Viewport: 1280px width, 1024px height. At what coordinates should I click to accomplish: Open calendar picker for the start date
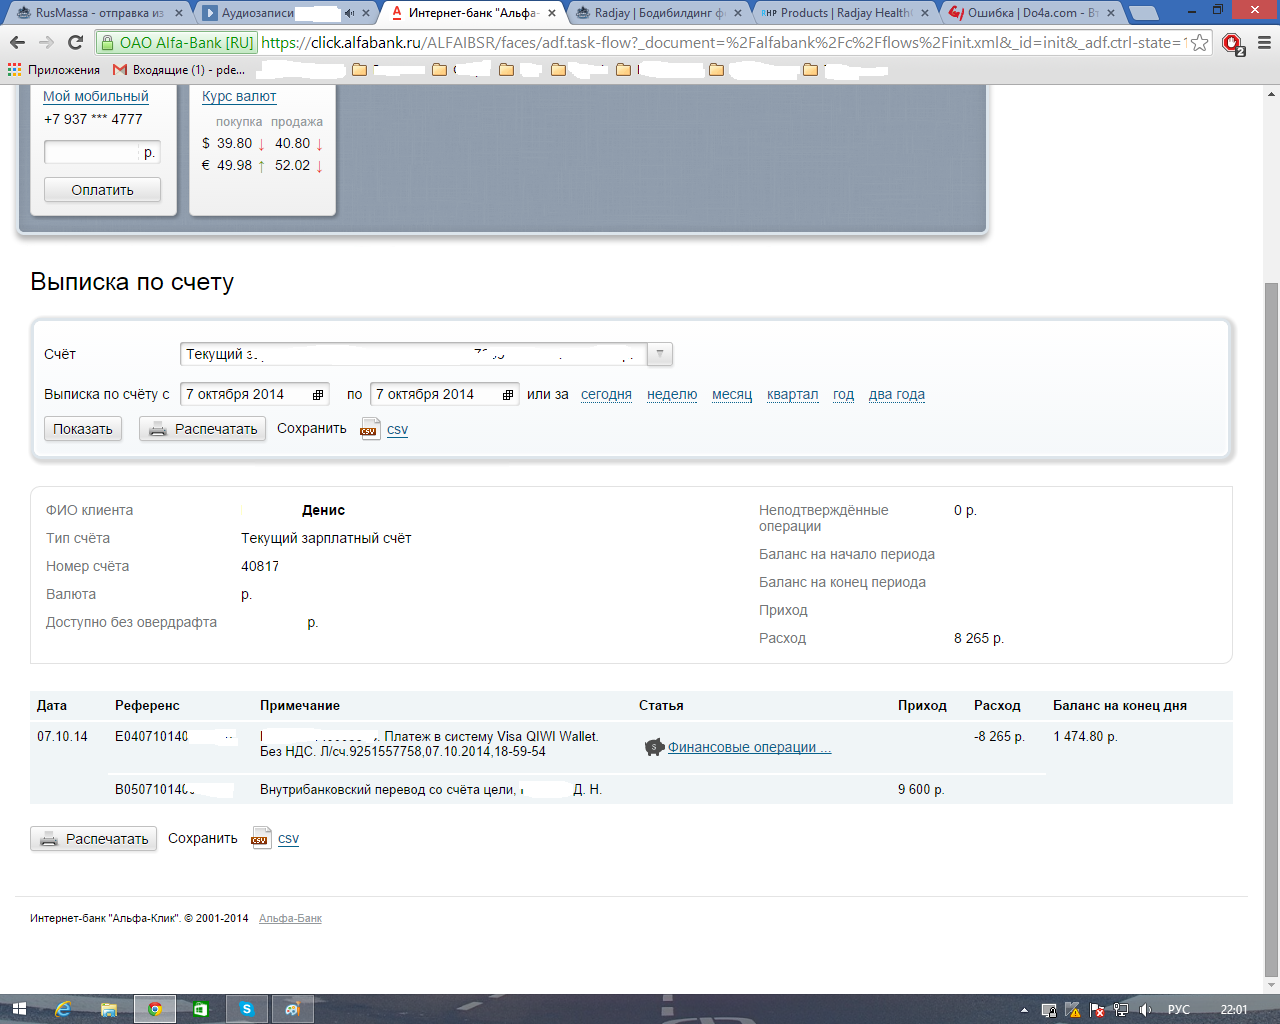click(x=318, y=395)
